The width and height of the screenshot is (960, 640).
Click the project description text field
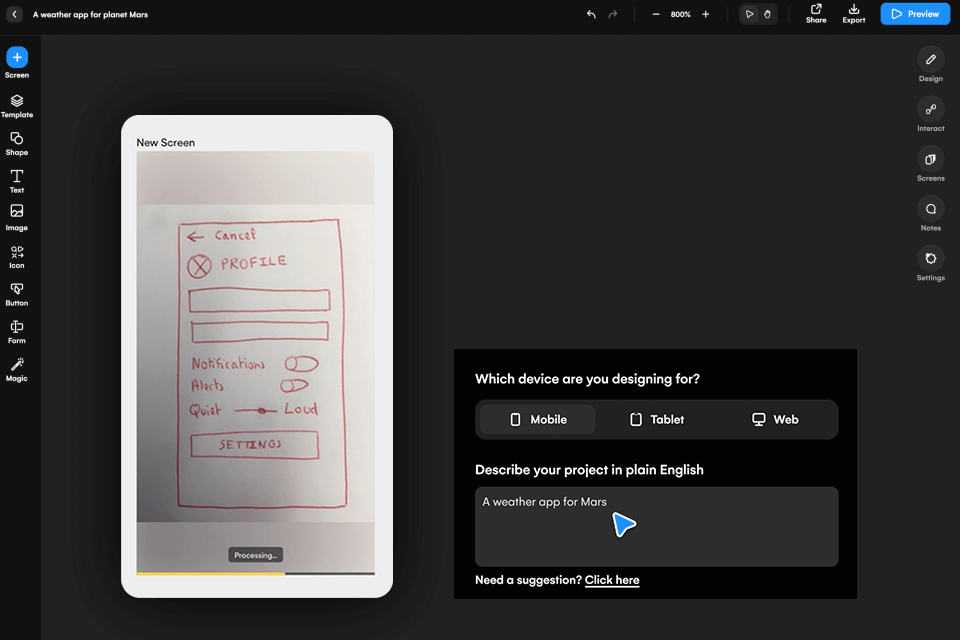pos(656,527)
